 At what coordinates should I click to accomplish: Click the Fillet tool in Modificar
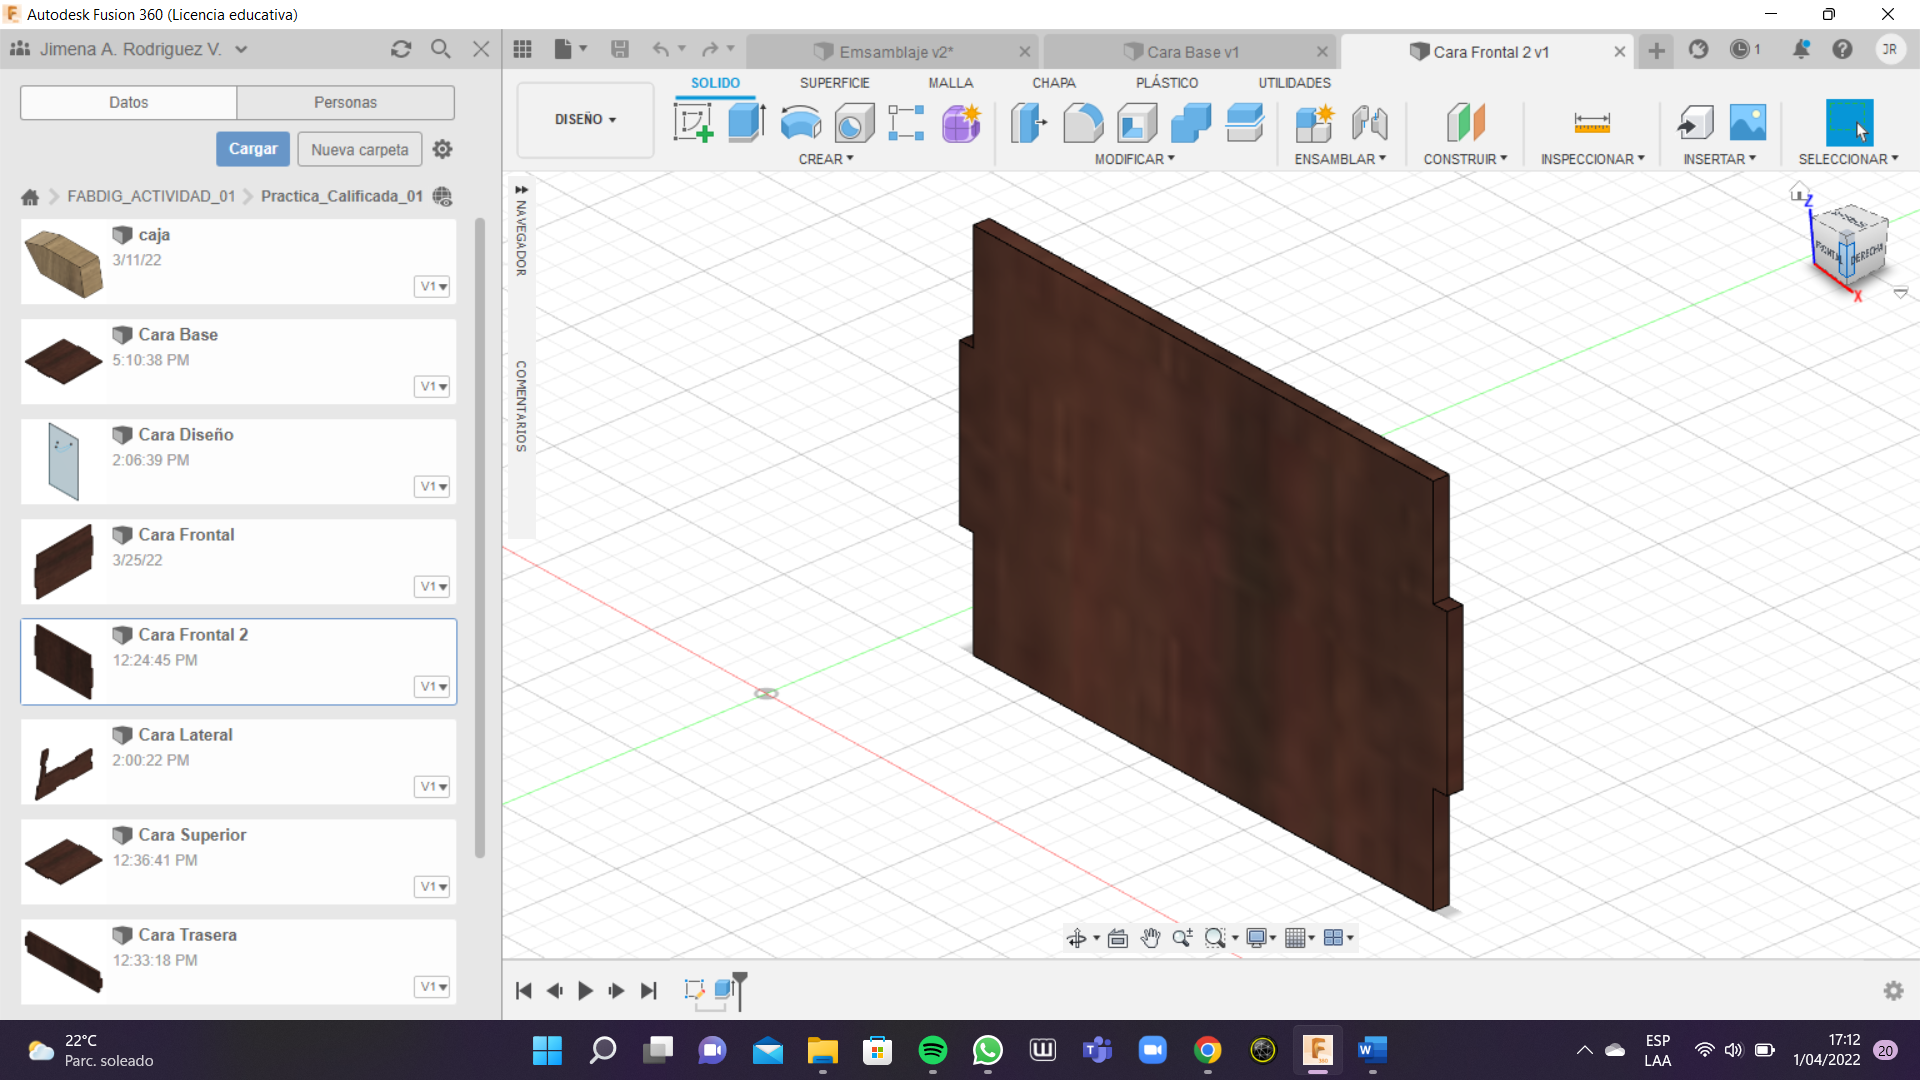(1083, 123)
